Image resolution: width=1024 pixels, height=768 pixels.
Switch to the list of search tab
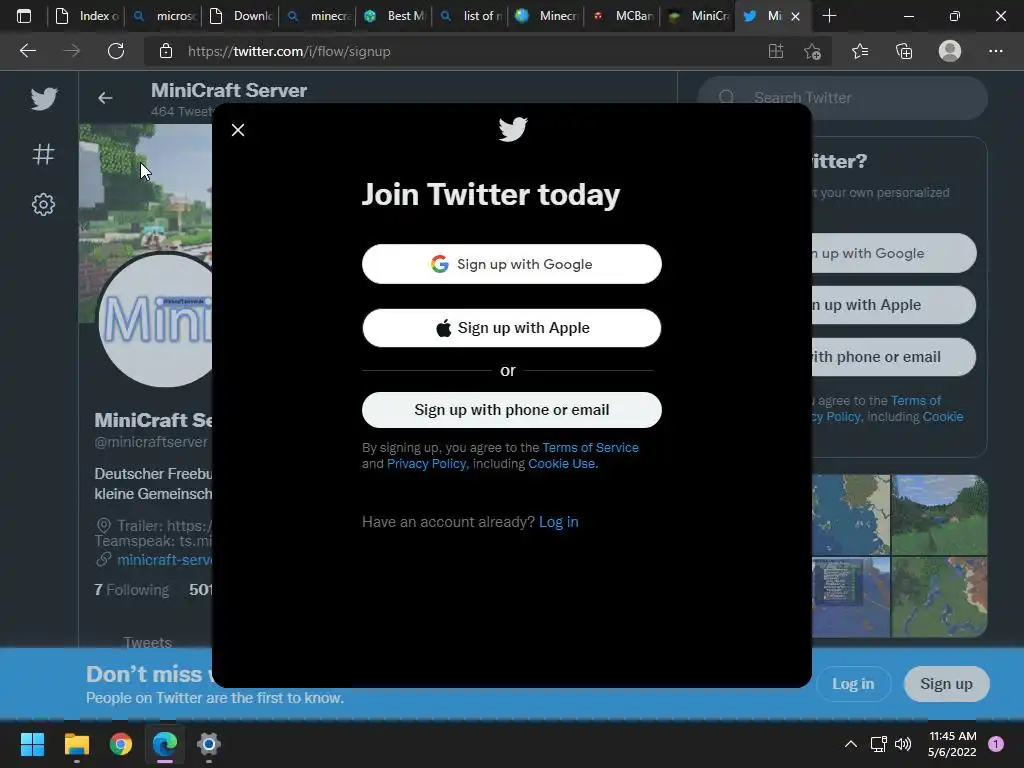[x=470, y=16]
